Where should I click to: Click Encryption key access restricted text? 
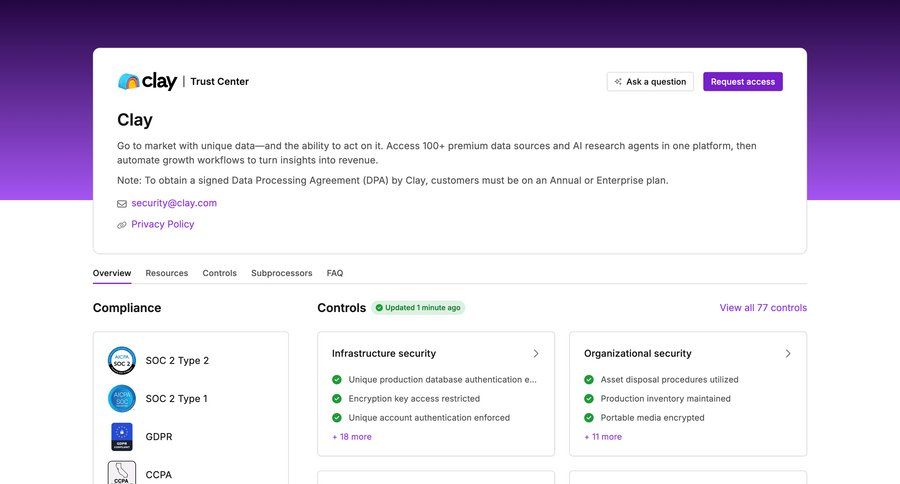point(414,398)
